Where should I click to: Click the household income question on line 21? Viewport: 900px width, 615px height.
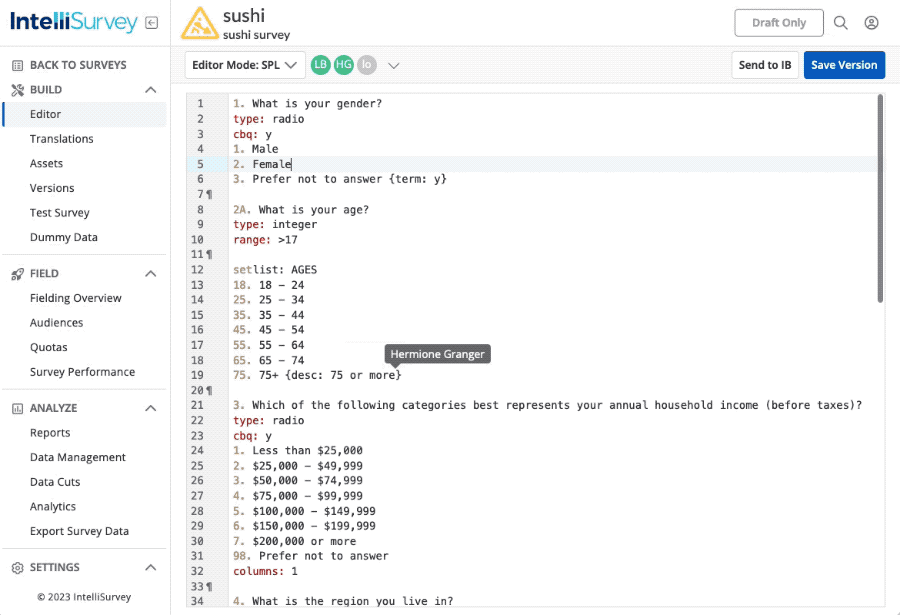(x=547, y=405)
